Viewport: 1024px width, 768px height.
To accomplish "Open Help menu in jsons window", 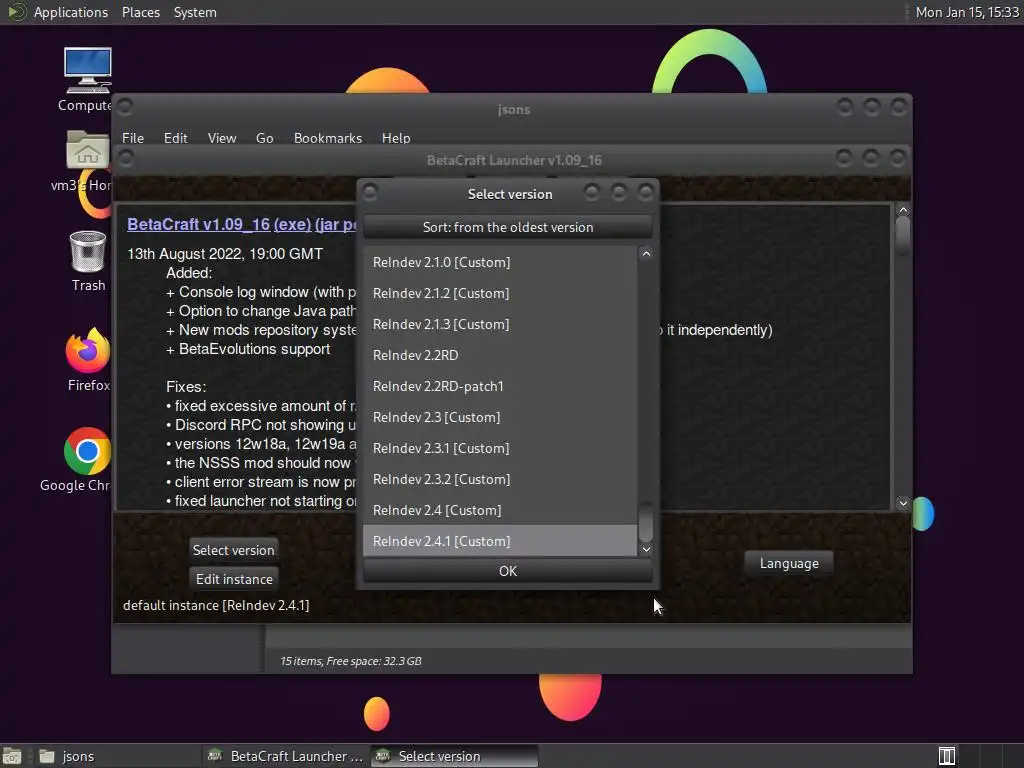I will [396, 138].
